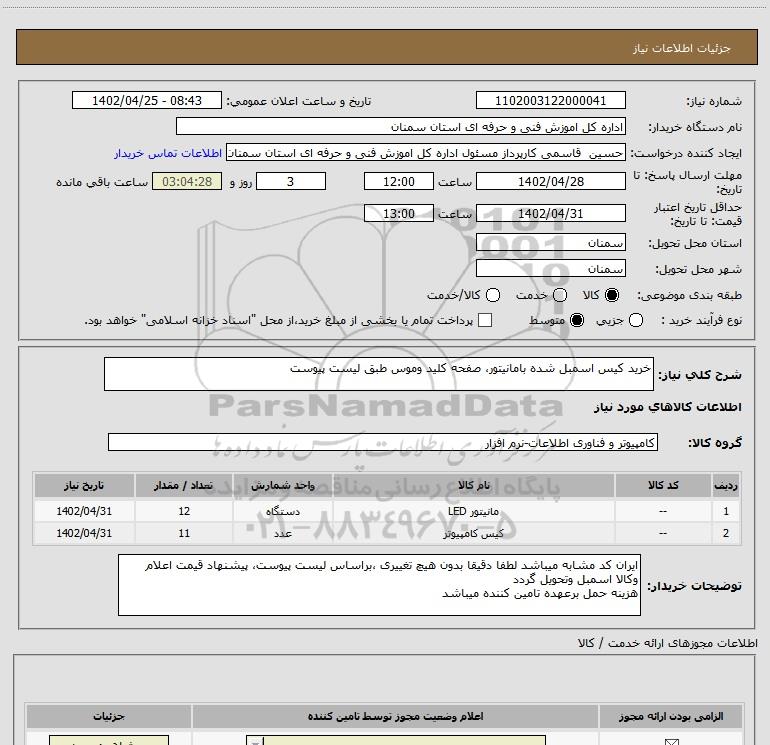
Task: Tick the اسناد خزانه اسلامی payment checkbox
Action: [x=485, y=320]
